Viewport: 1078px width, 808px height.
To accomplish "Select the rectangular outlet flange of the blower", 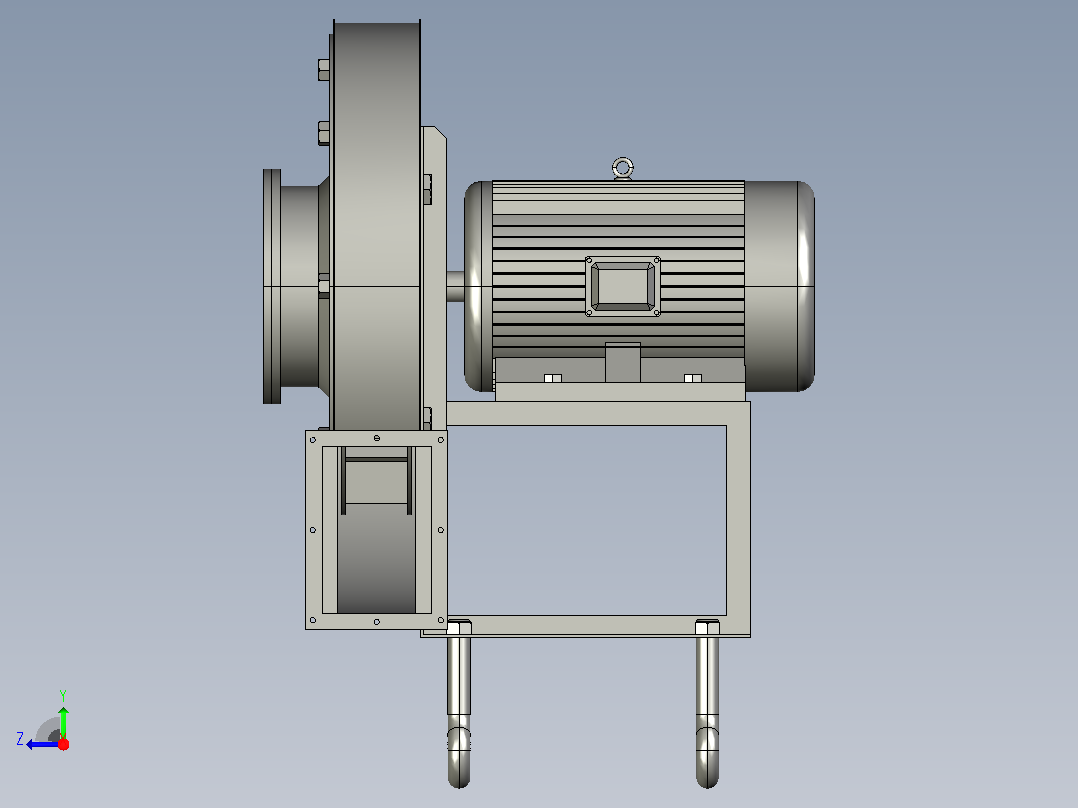I will [376, 529].
